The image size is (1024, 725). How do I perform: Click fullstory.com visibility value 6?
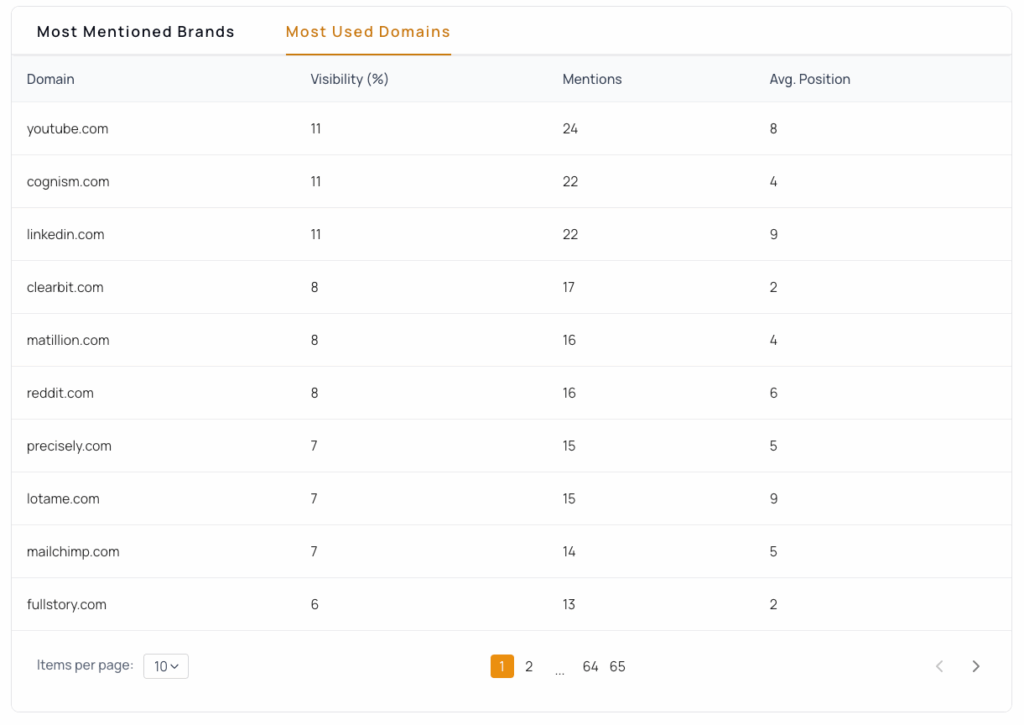click(x=315, y=605)
